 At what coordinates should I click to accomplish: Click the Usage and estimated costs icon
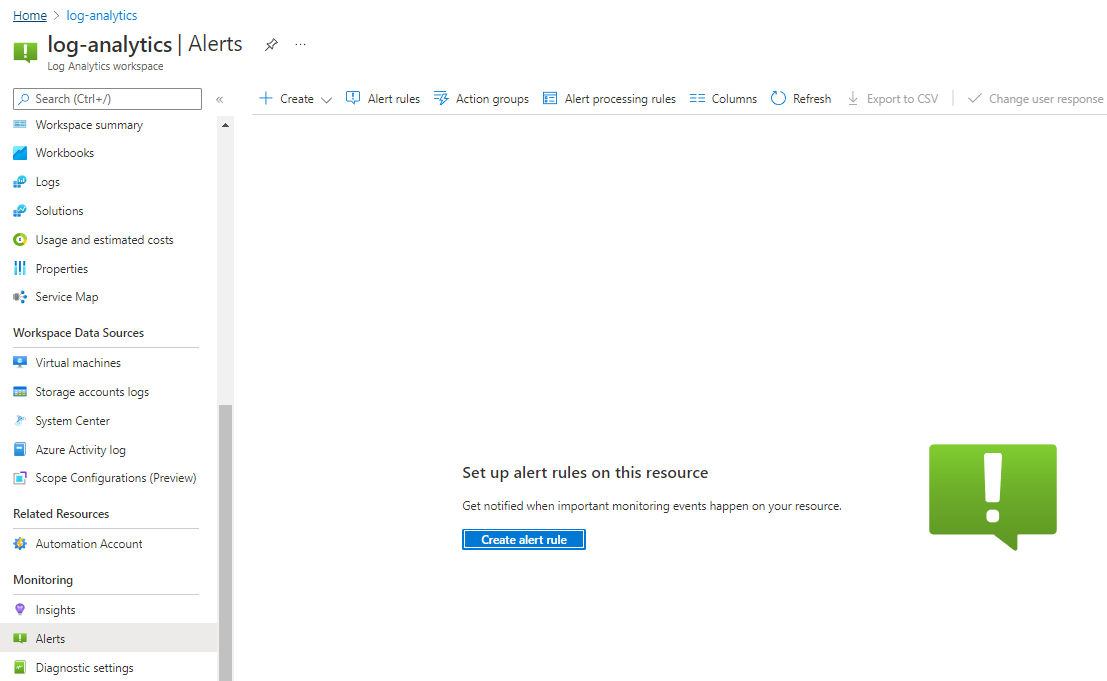click(20, 240)
